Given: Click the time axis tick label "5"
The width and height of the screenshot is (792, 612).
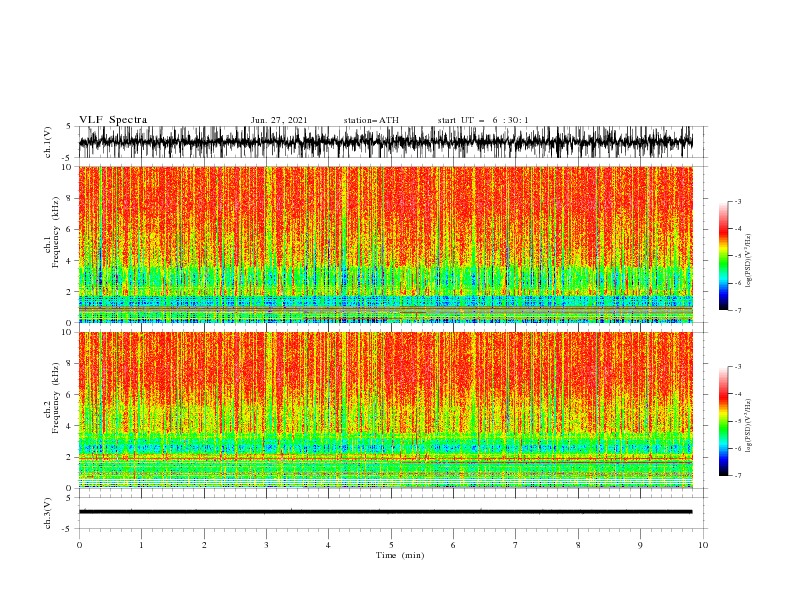Looking at the screenshot, I should pyautogui.click(x=391, y=545).
